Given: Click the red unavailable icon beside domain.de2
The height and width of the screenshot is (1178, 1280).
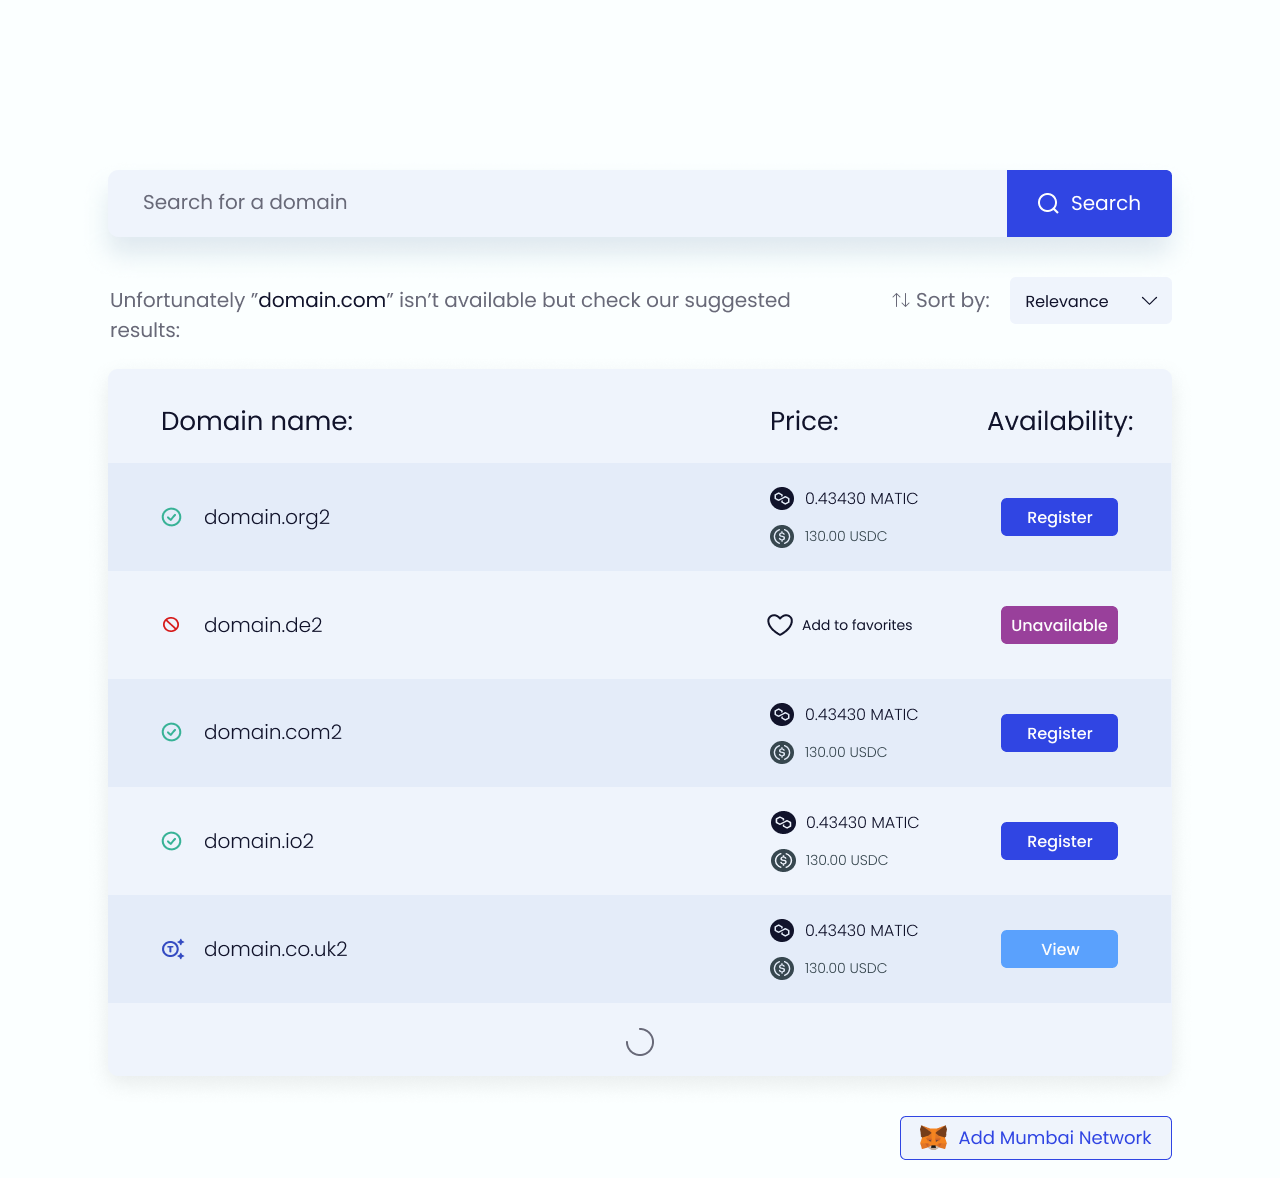Looking at the screenshot, I should [x=171, y=625].
